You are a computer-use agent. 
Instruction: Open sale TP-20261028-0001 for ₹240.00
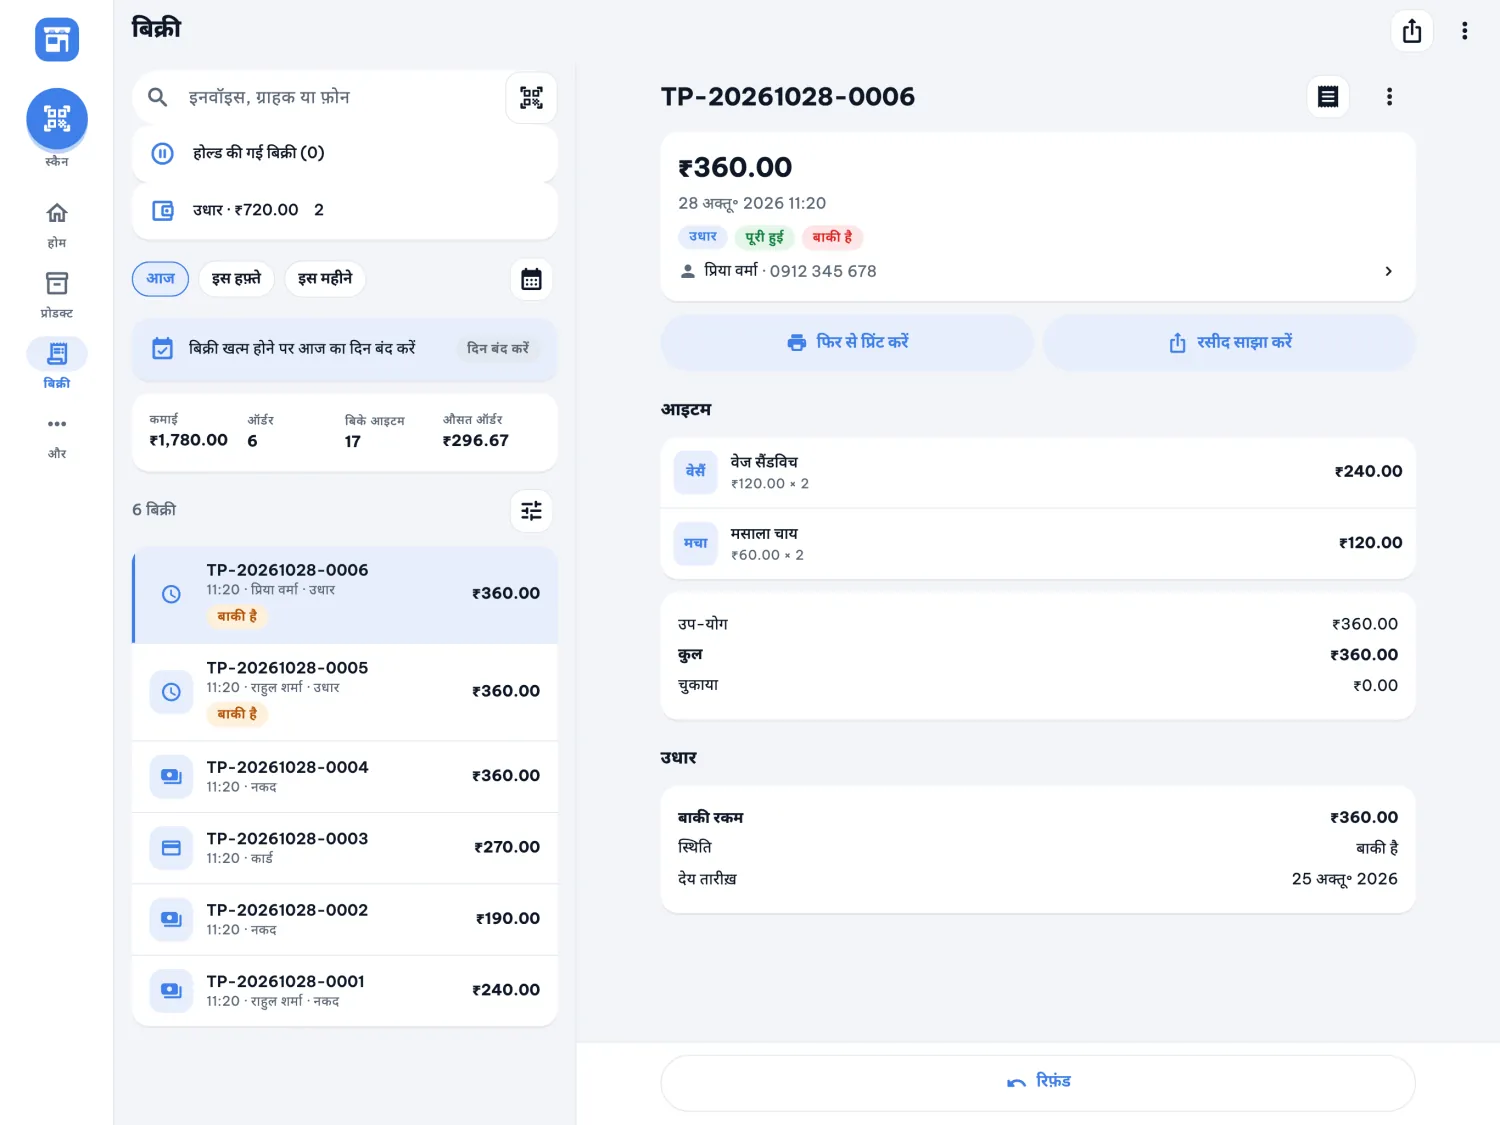point(345,991)
